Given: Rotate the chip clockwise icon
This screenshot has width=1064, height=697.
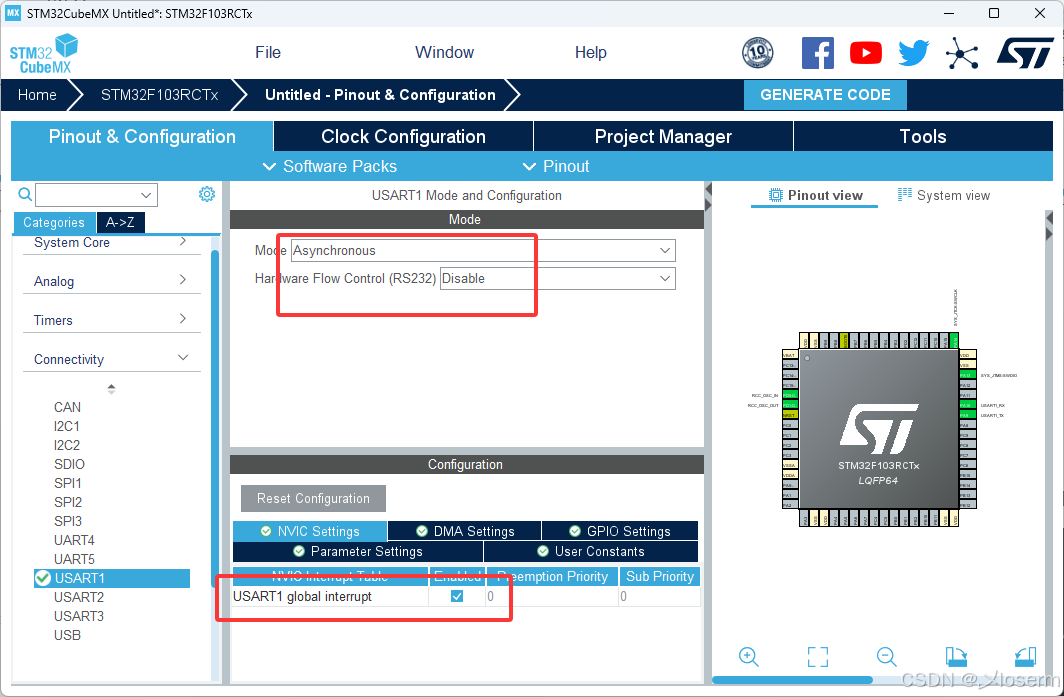Looking at the screenshot, I should click(x=956, y=656).
